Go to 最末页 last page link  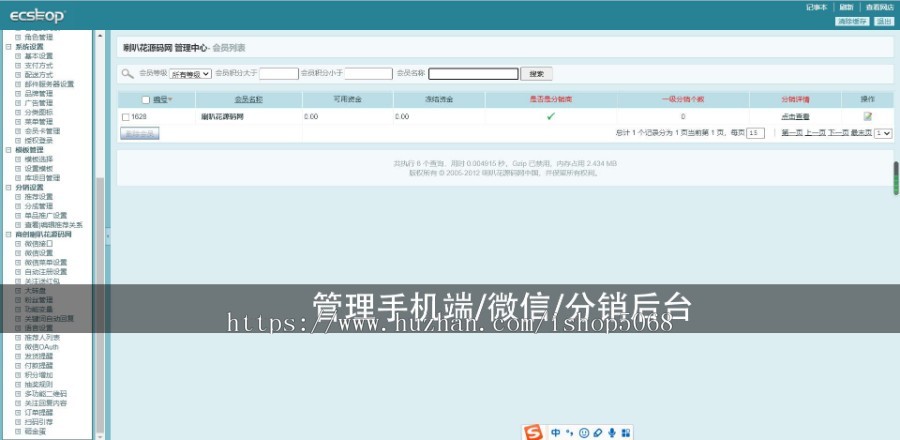[861, 133]
